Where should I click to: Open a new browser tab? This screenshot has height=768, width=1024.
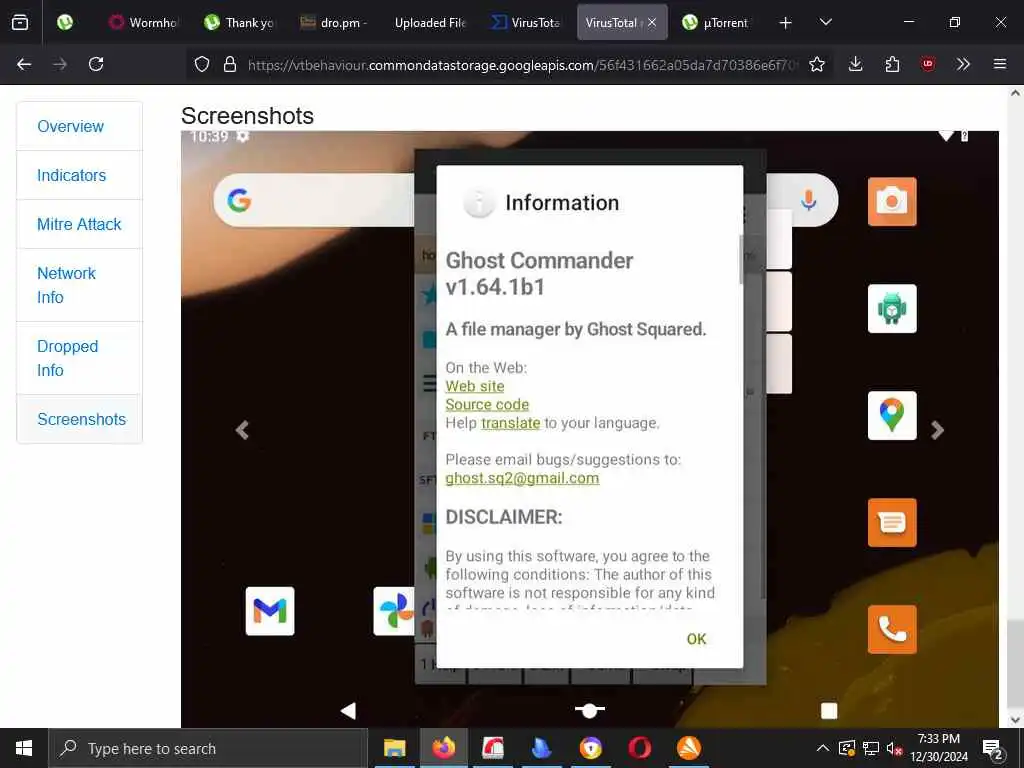point(786,23)
